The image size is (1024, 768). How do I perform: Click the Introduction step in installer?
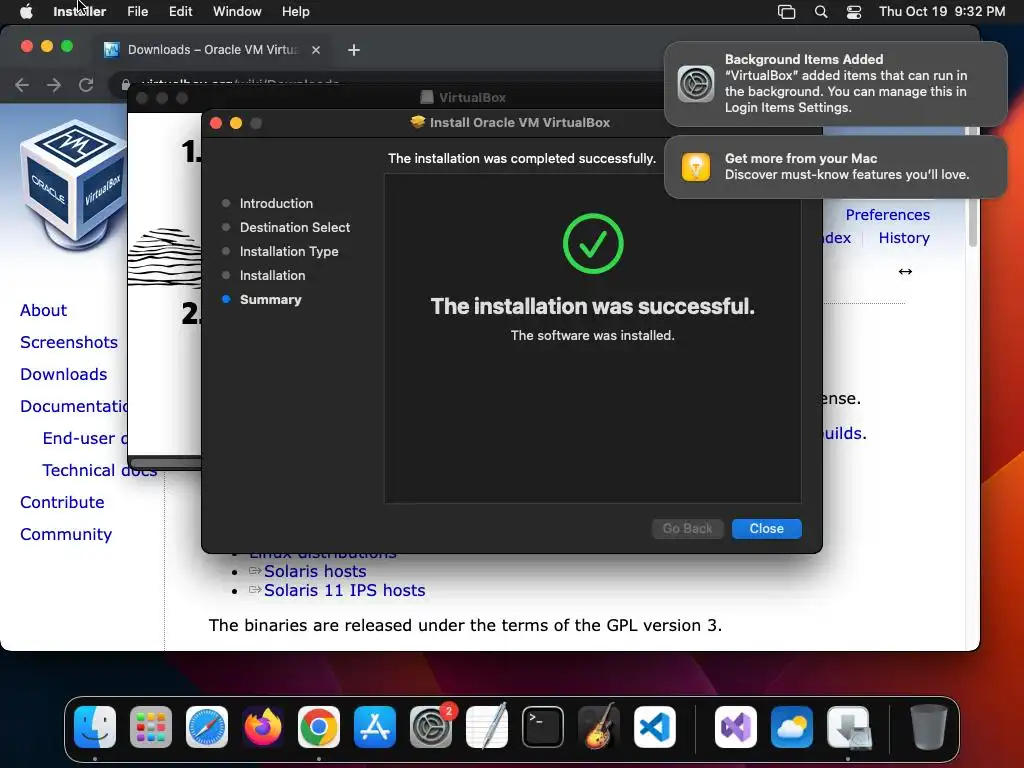click(276, 203)
